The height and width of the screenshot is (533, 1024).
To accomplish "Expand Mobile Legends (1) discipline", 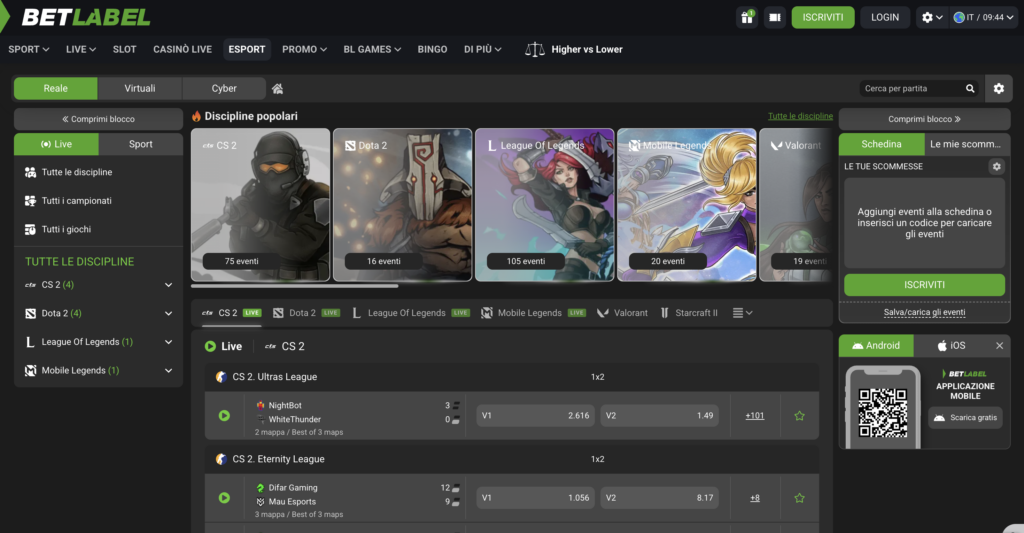I will tap(168, 370).
